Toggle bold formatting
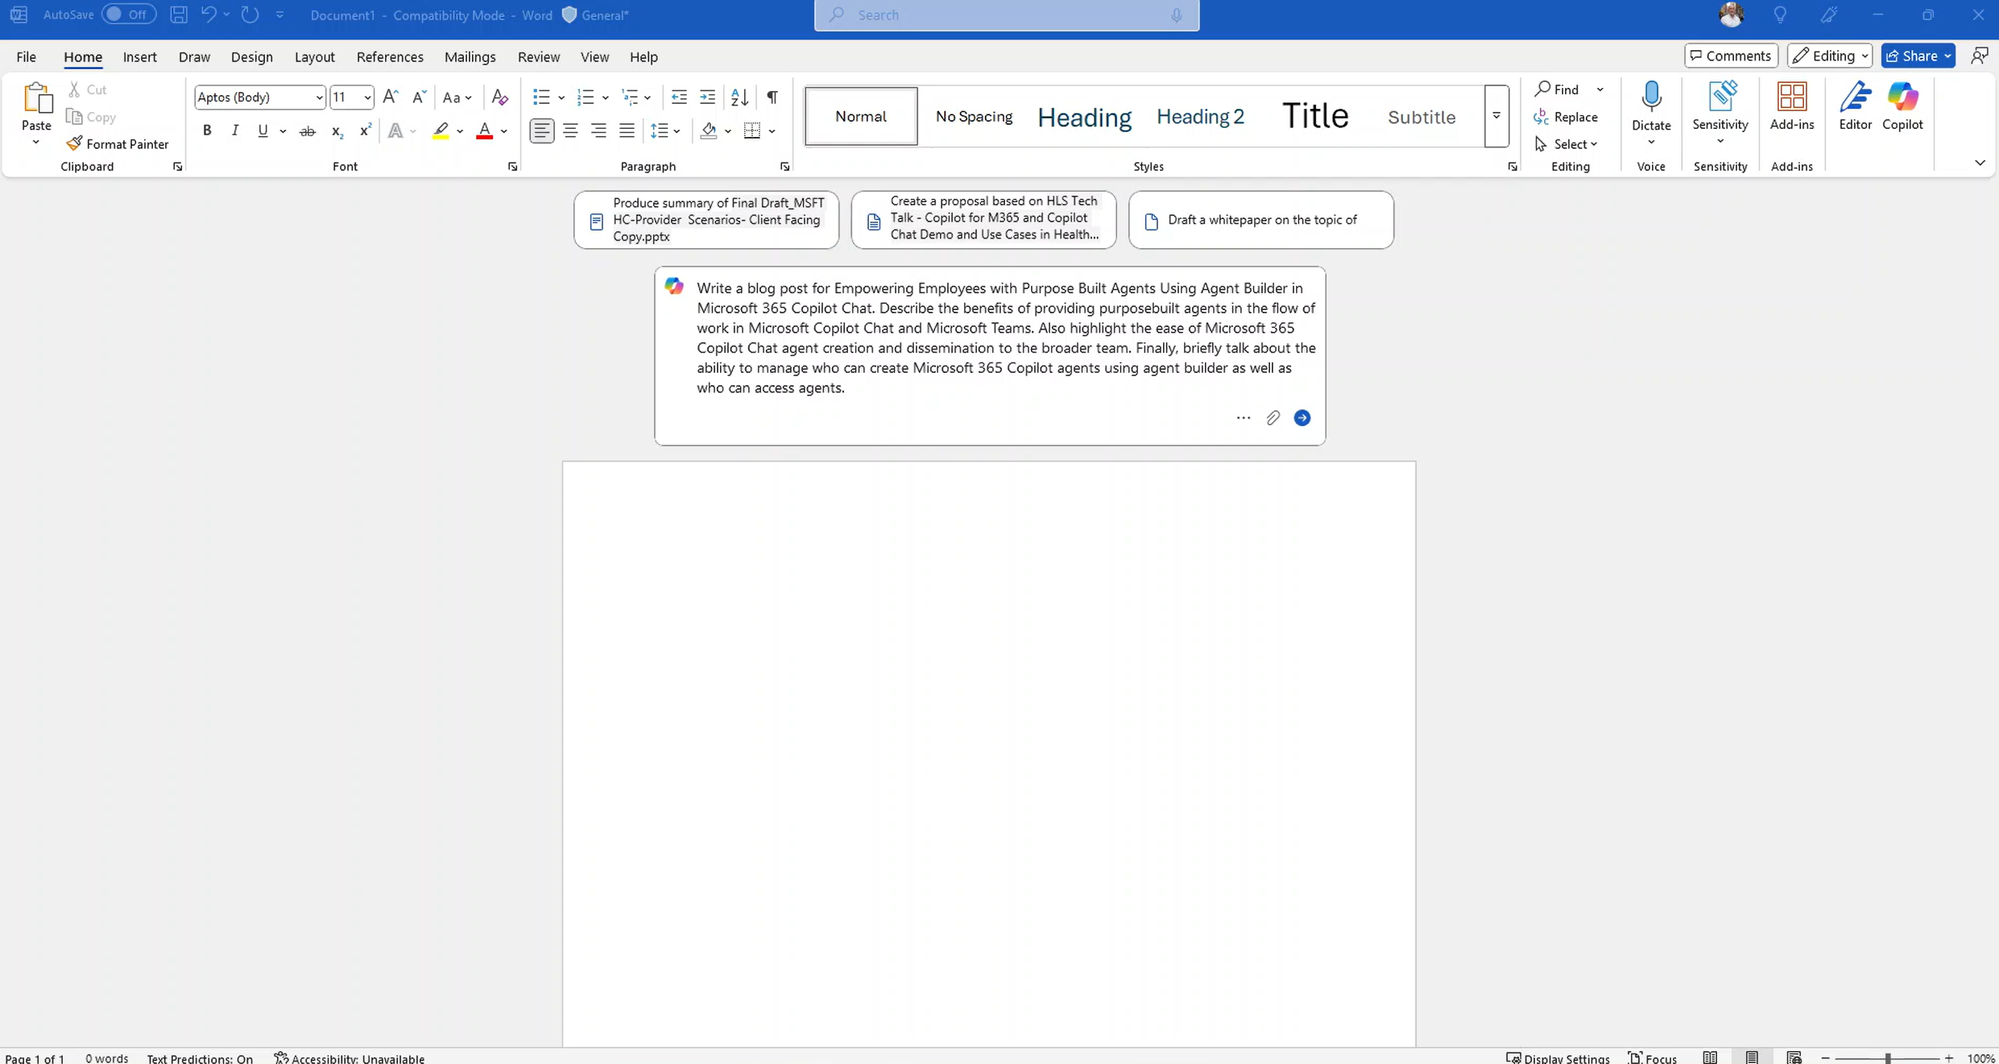 pyautogui.click(x=207, y=131)
